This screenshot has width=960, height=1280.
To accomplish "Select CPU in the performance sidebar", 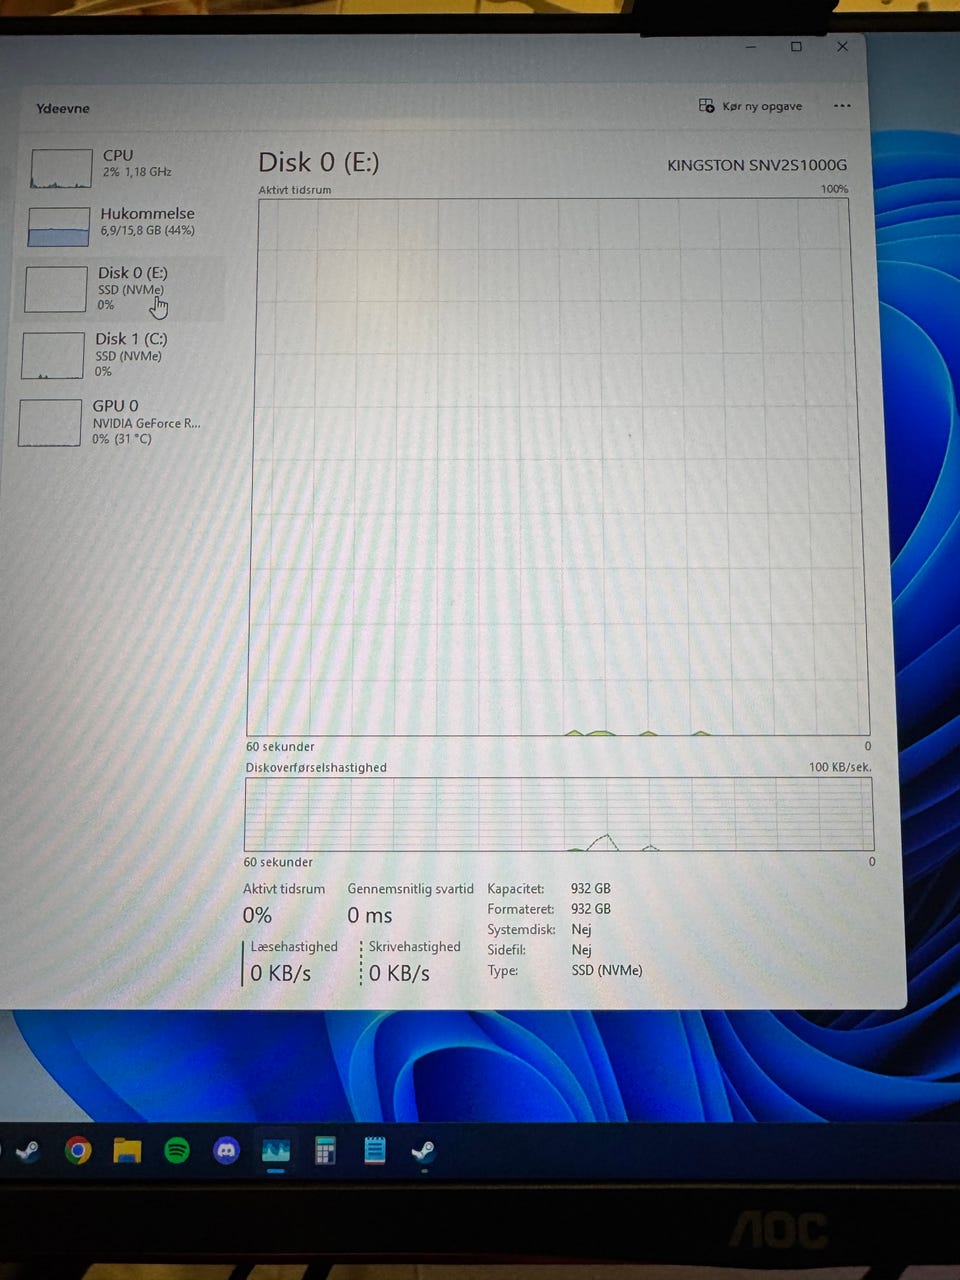I will click(122, 167).
